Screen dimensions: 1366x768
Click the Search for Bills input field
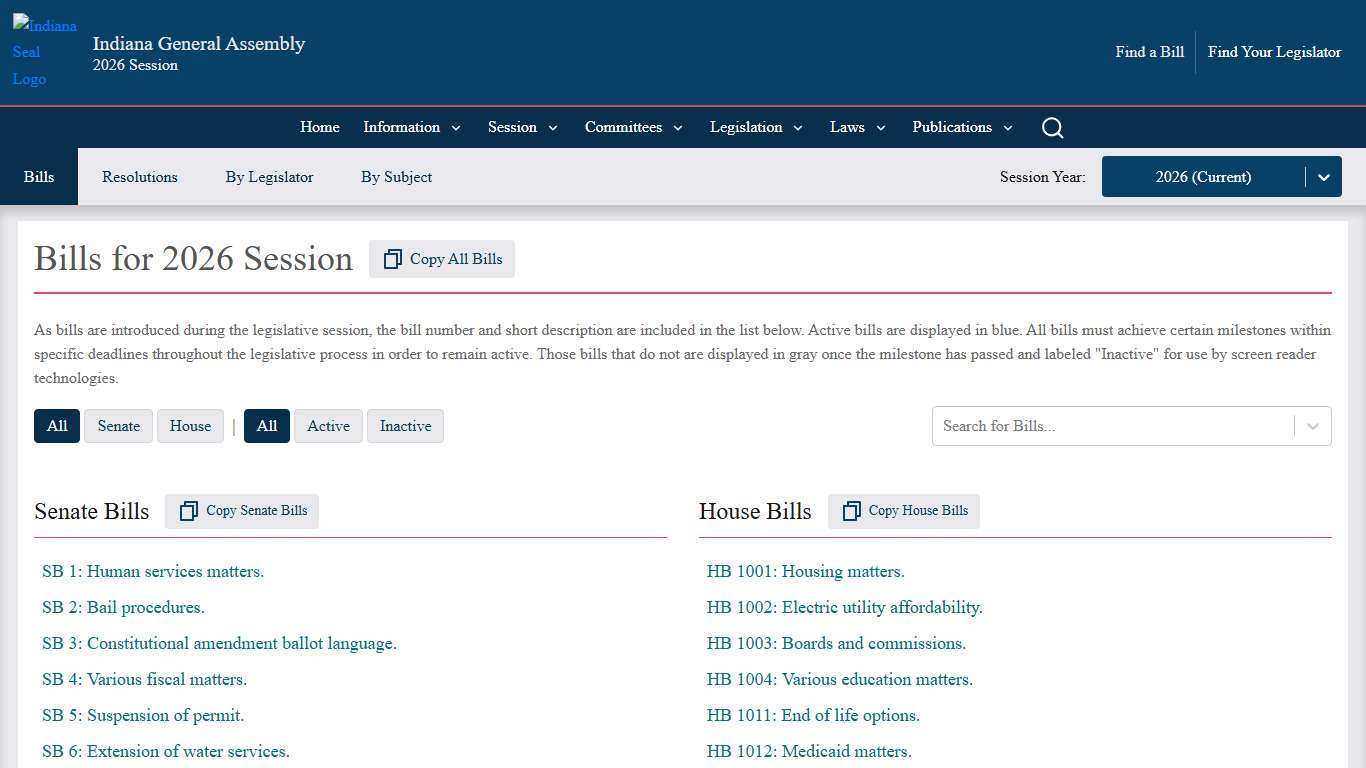coord(1110,426)
